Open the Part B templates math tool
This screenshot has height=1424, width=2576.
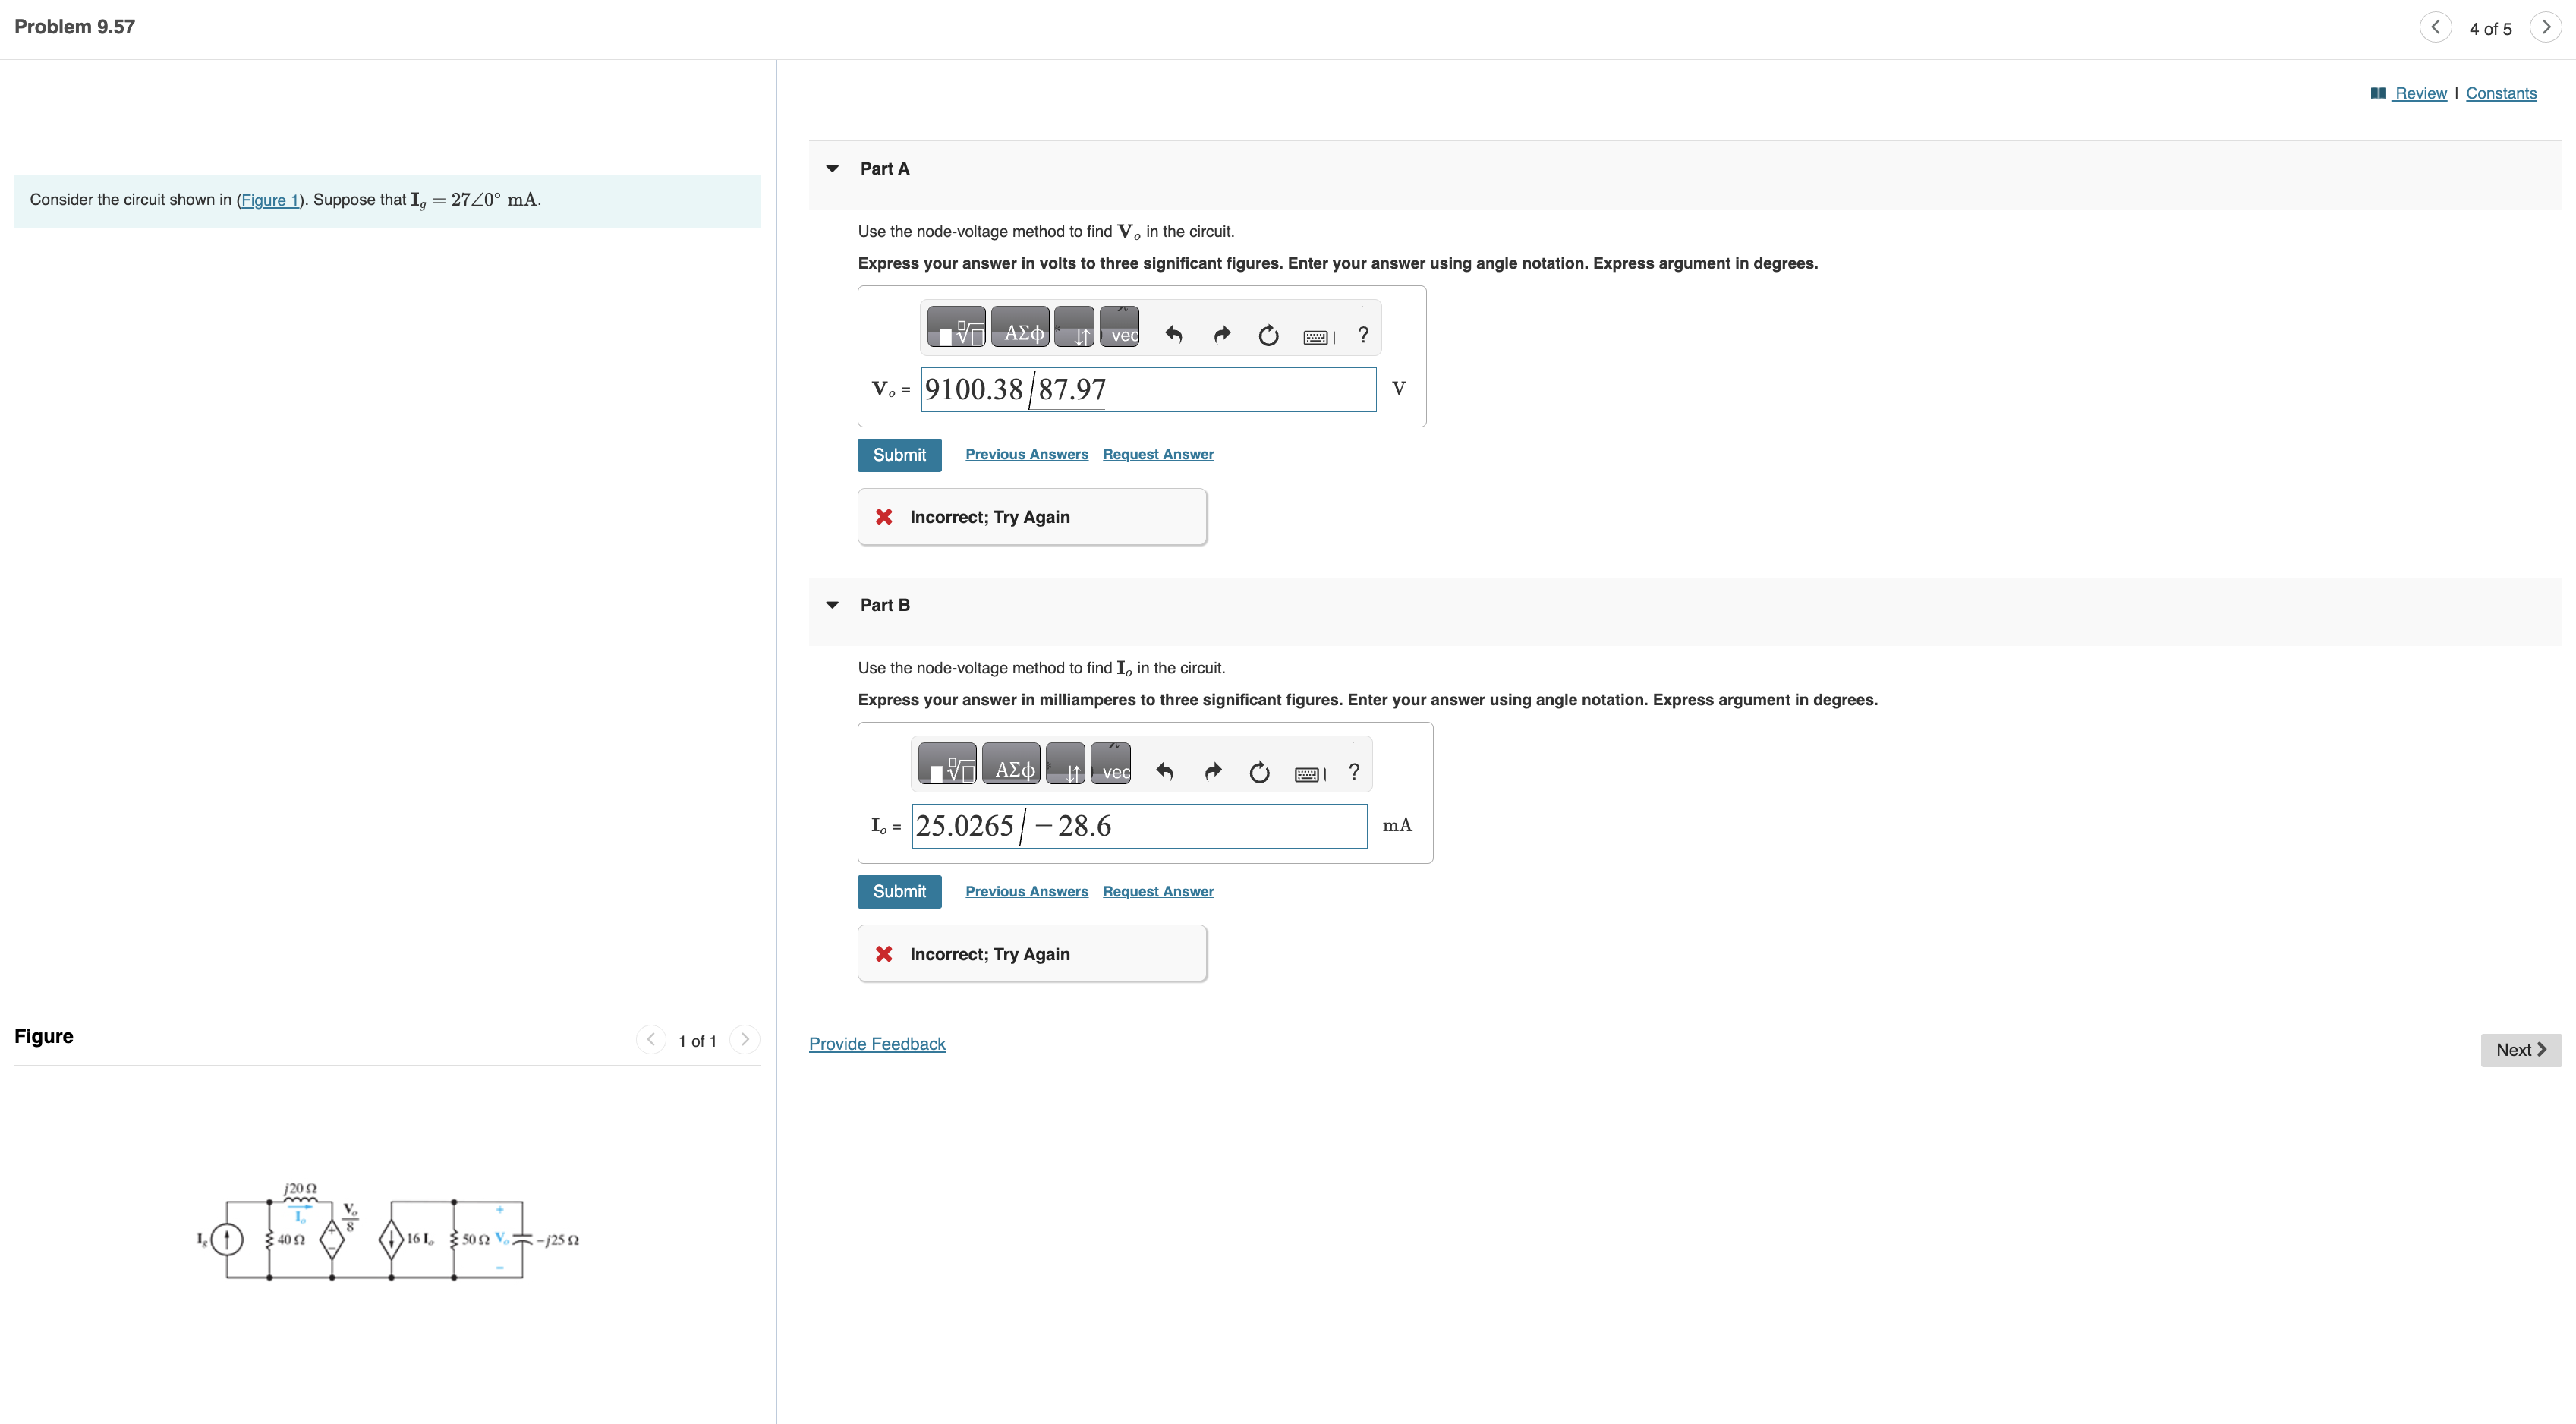(947, 764)
